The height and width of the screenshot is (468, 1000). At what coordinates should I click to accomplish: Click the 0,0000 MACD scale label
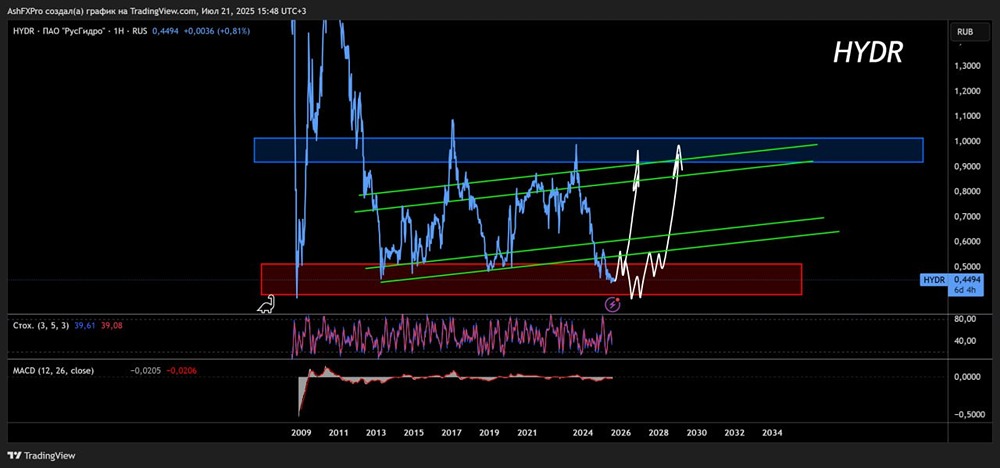point(967,377)
